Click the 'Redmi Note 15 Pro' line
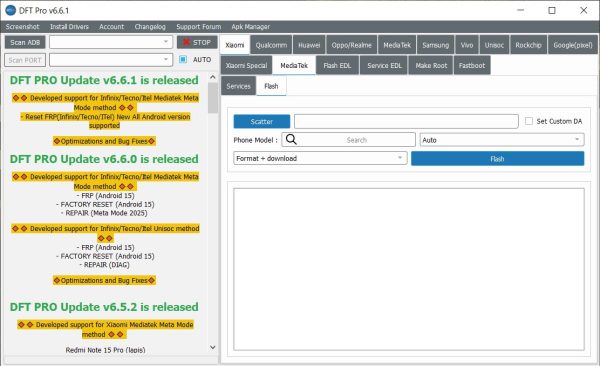 tap(105, 350)
